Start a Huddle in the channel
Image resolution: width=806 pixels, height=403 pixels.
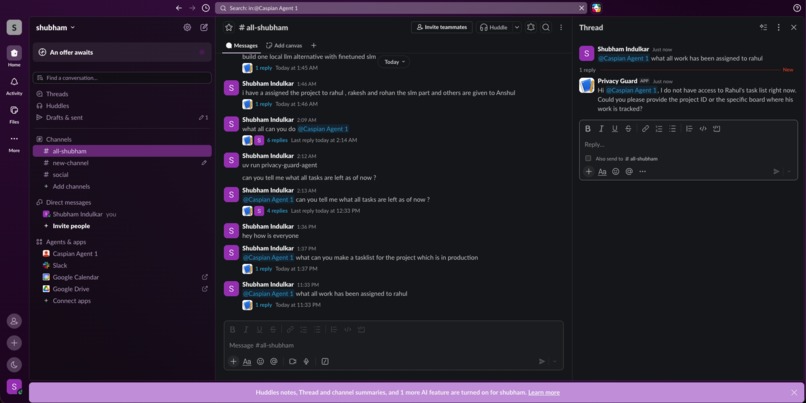click(493, 27)
